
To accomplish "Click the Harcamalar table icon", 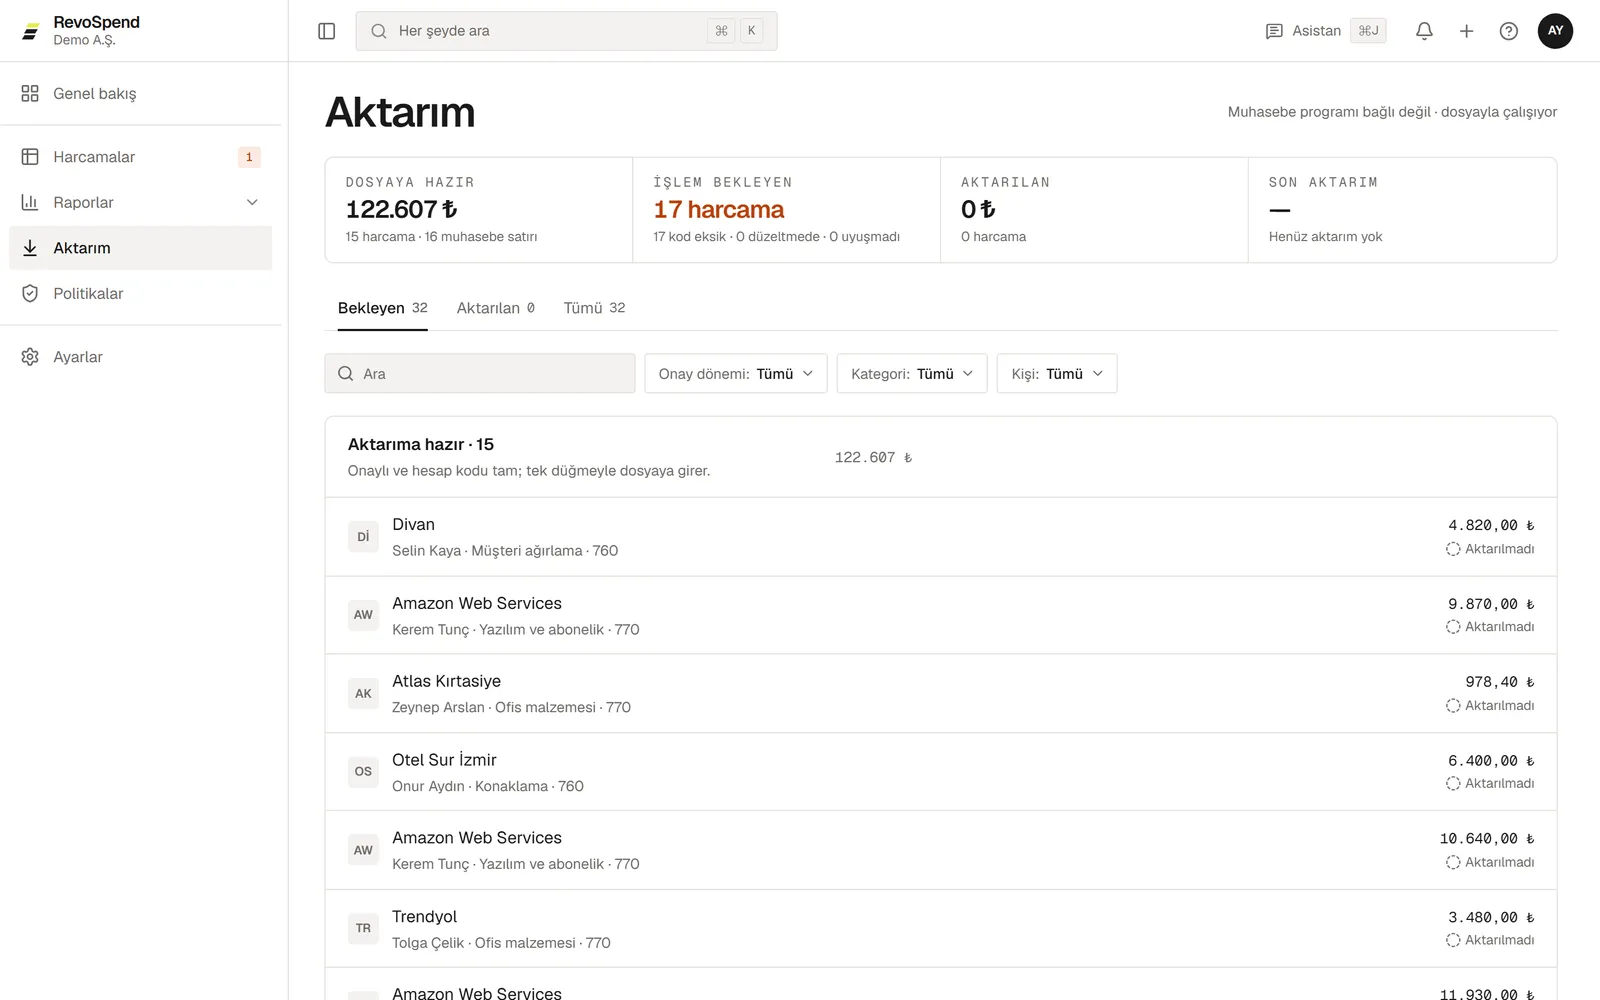I will point(30,157).
